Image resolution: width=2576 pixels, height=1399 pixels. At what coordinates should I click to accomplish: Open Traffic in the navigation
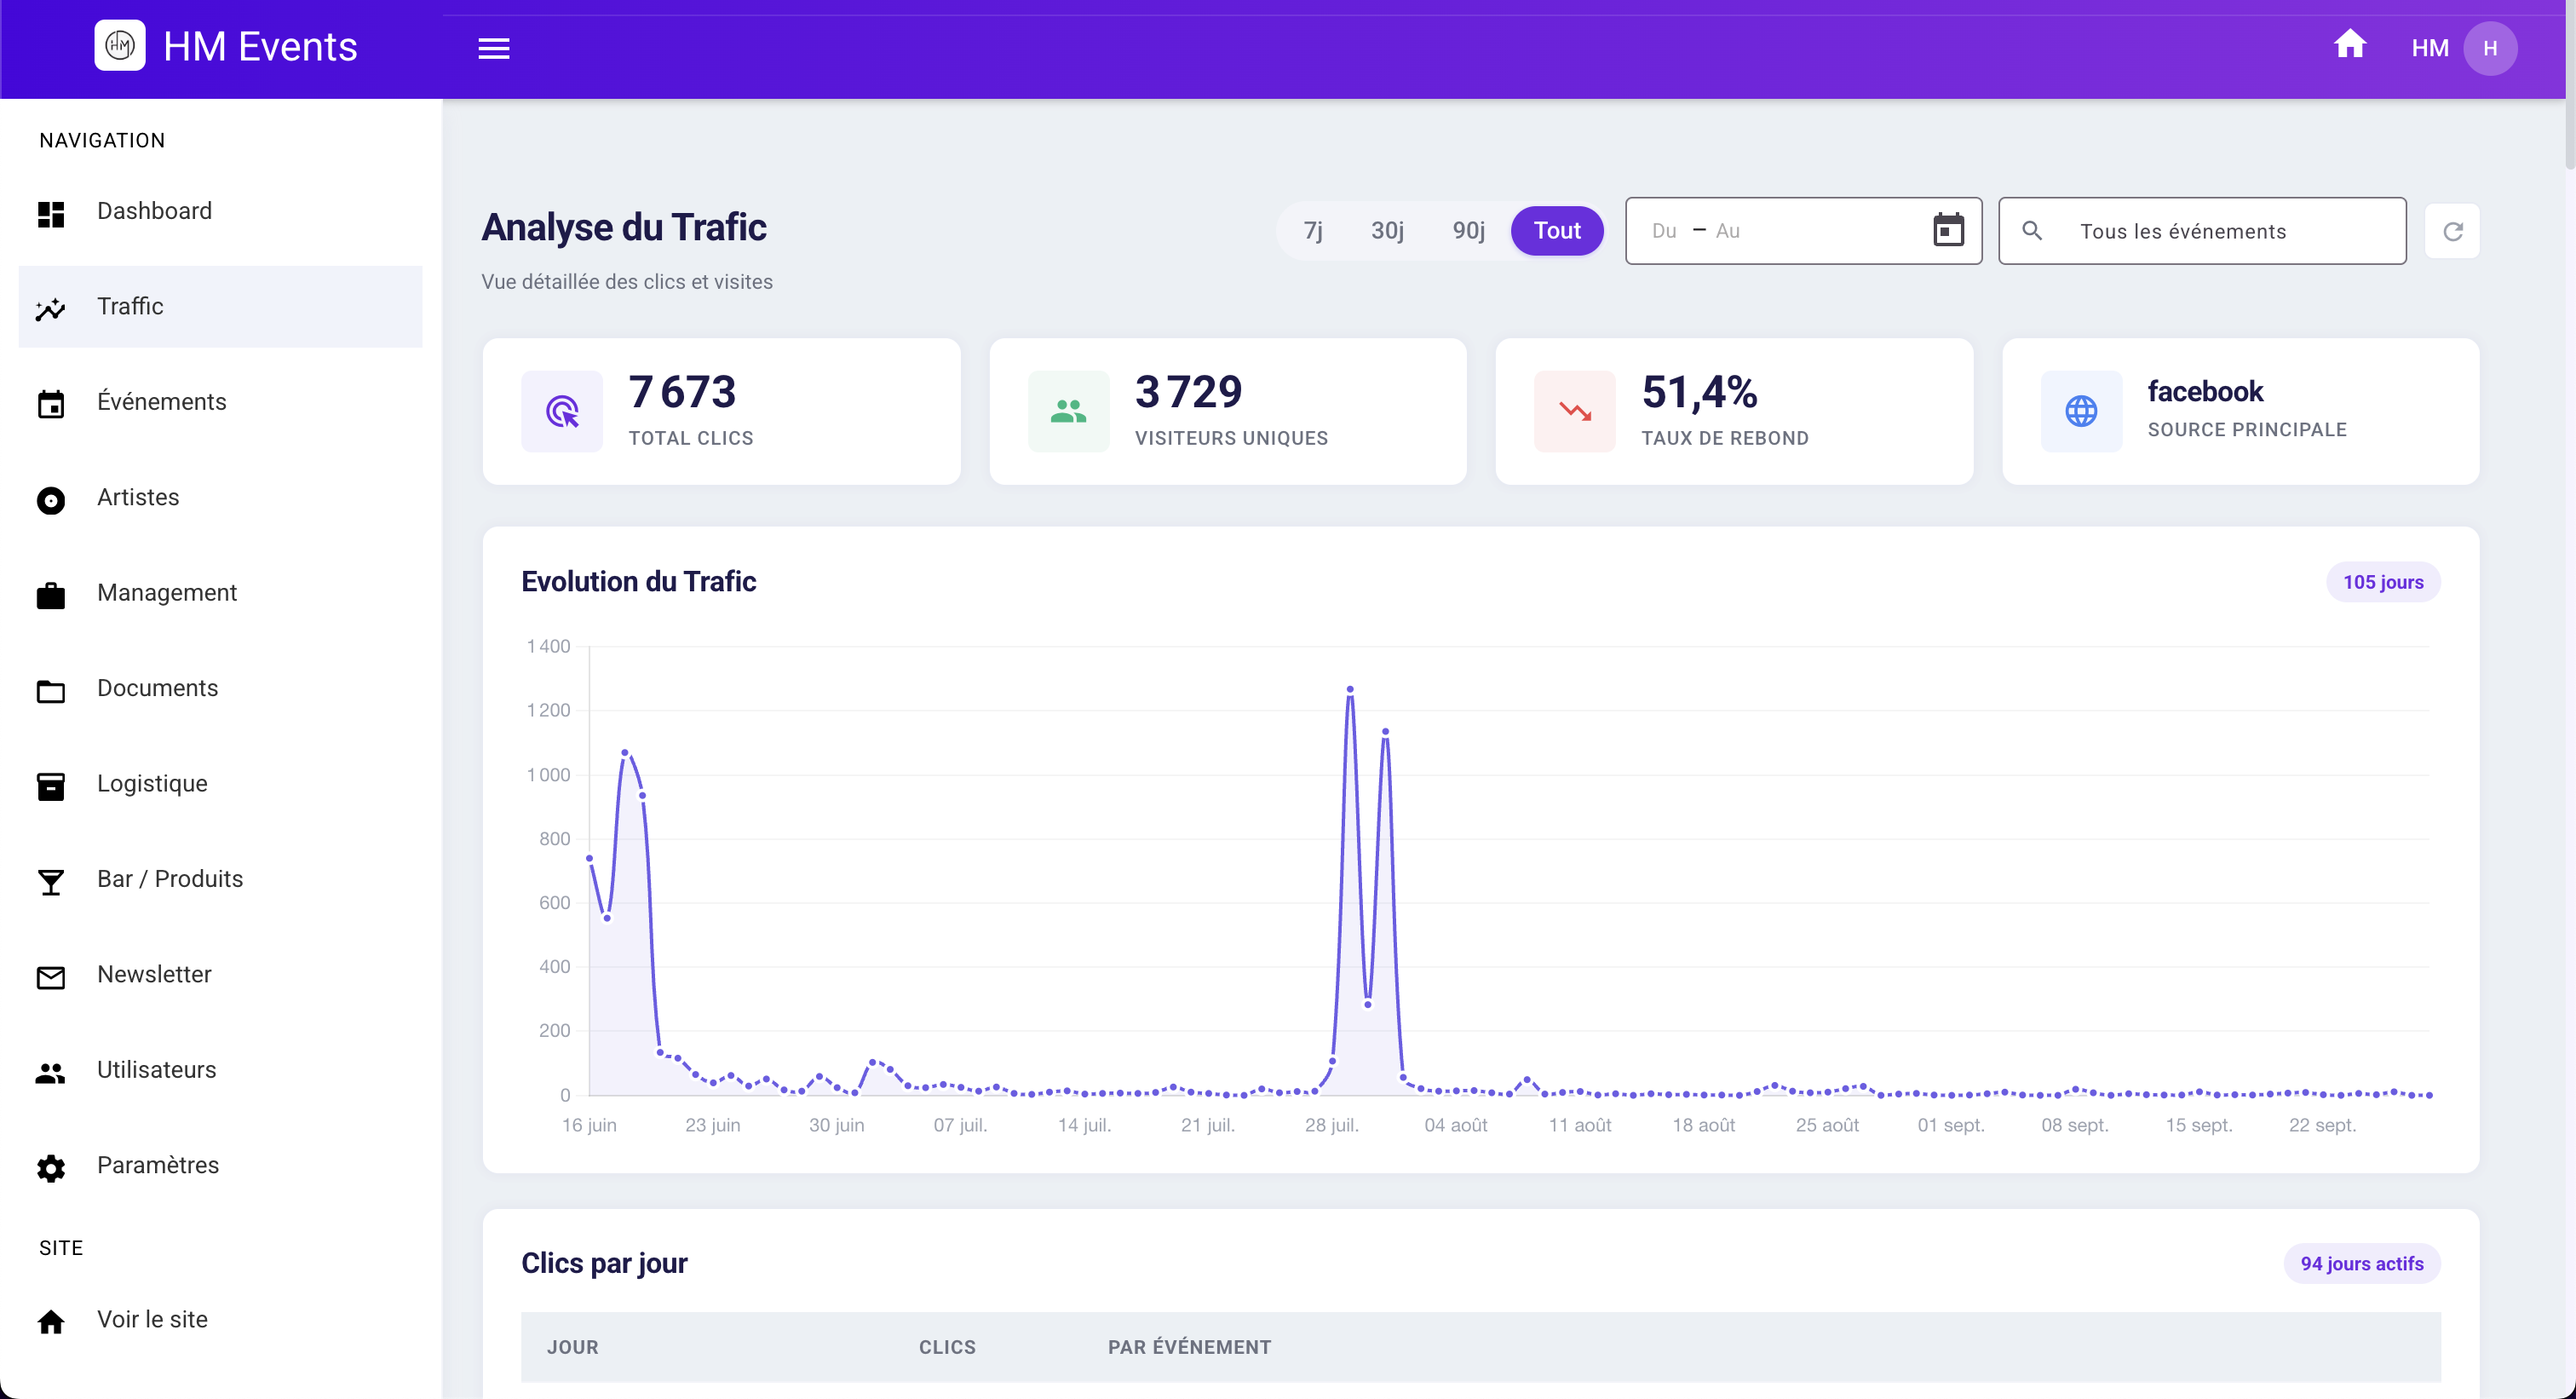pyautogui.click(x=220, y=307)
